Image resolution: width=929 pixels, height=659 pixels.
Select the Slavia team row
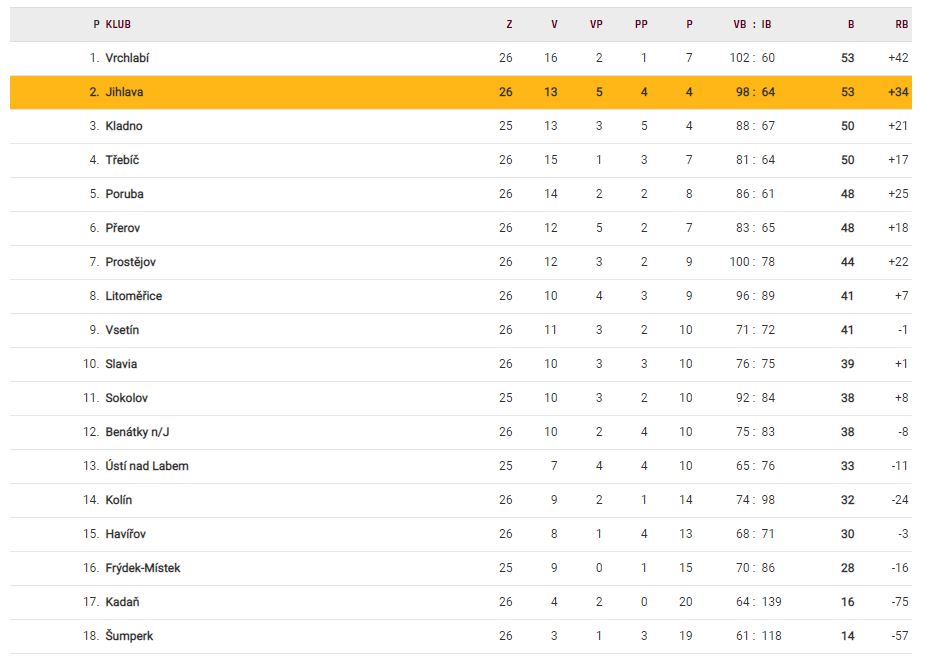121,364
